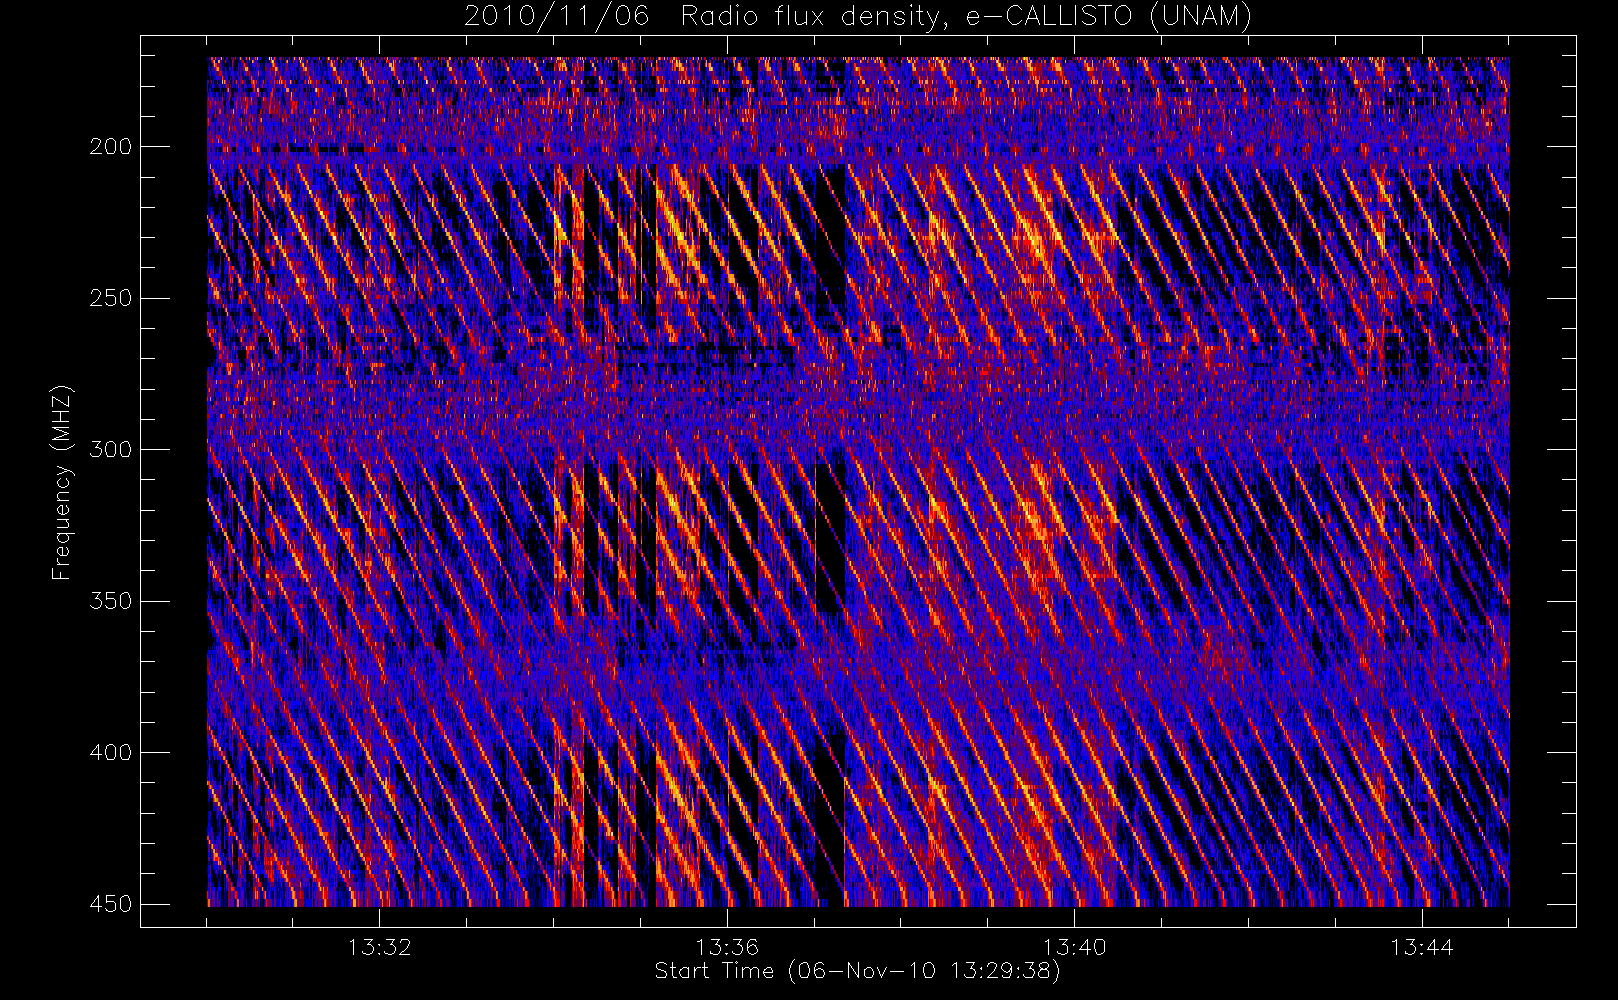Click the 'Frequency (MHZ)' axis label

click(62, 482)
